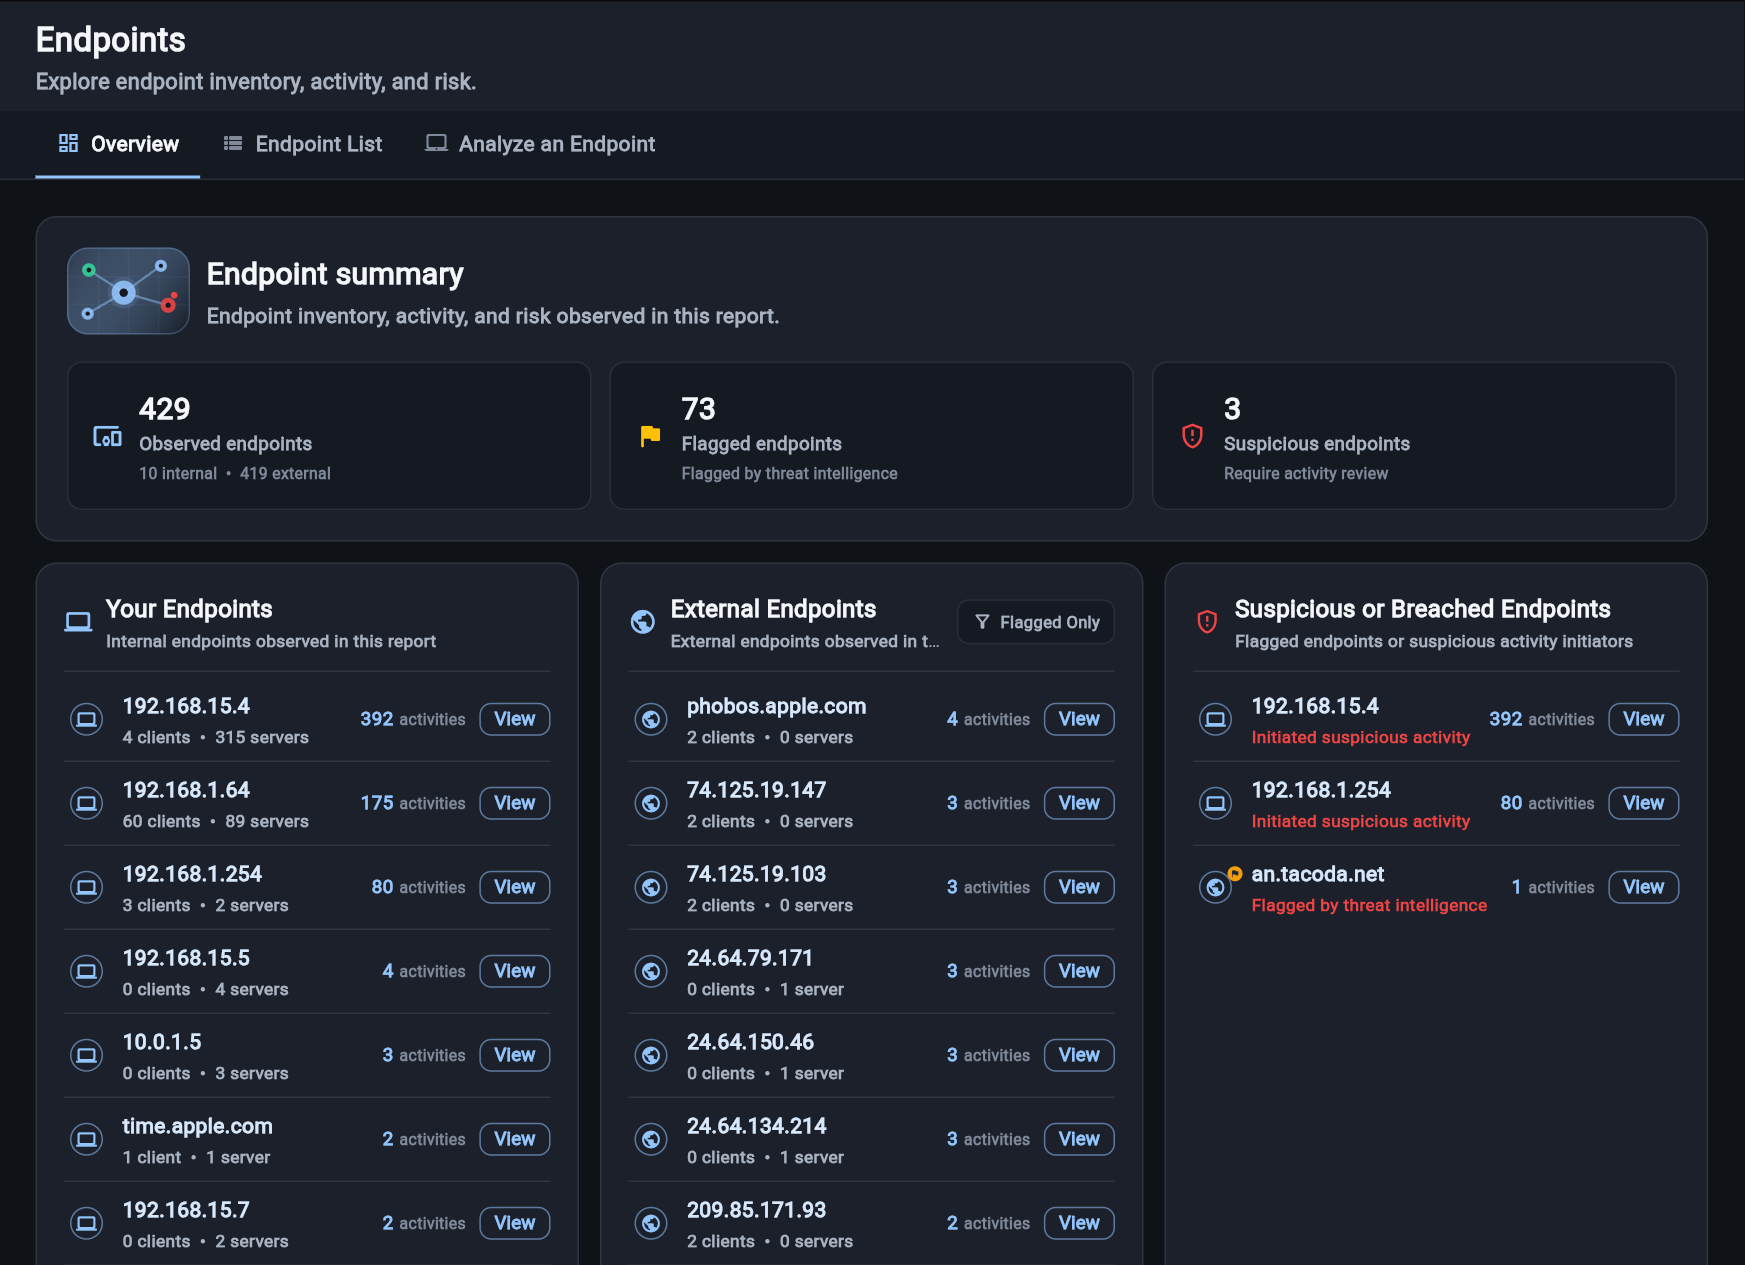Image resolution: width=1745 pixels, height=1265 pixels.
Task: Click the 3 Suspicious endpoints card
Action: (x=1414, y=436)
